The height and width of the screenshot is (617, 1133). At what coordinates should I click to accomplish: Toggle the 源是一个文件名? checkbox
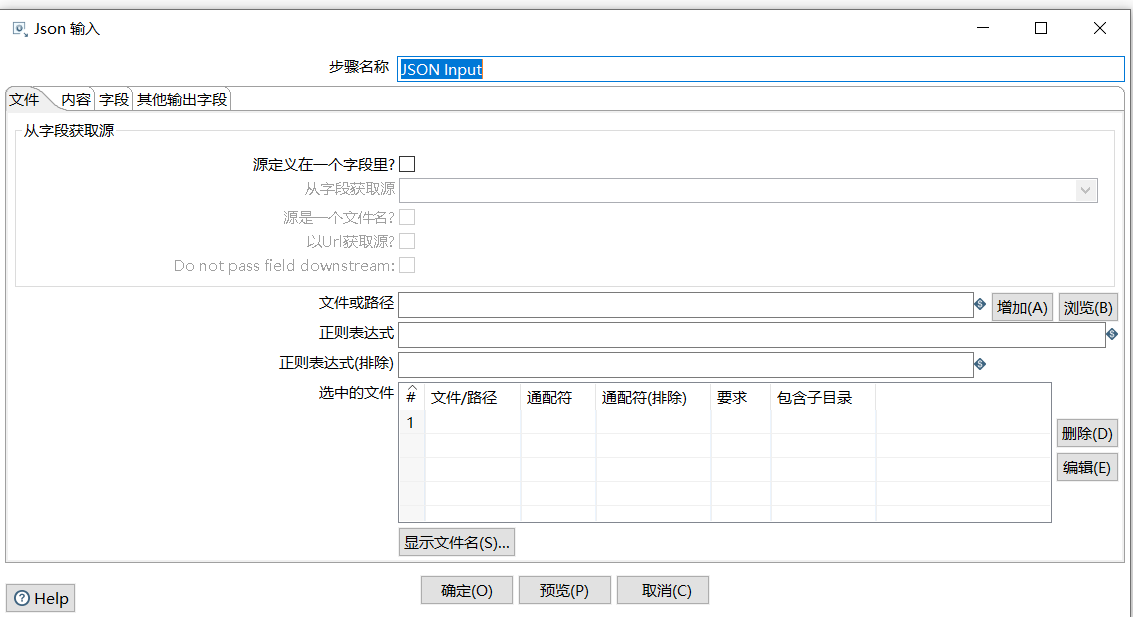click(x=408, y=217)
